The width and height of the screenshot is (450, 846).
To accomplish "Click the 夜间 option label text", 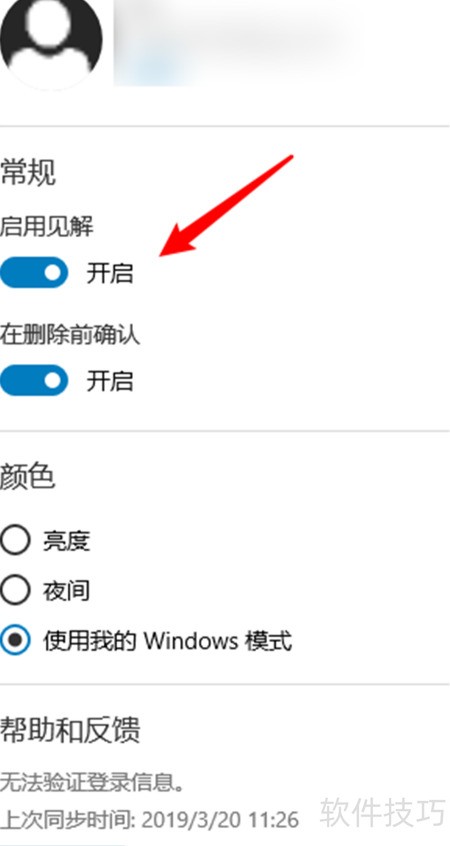I will pos(66,591).
